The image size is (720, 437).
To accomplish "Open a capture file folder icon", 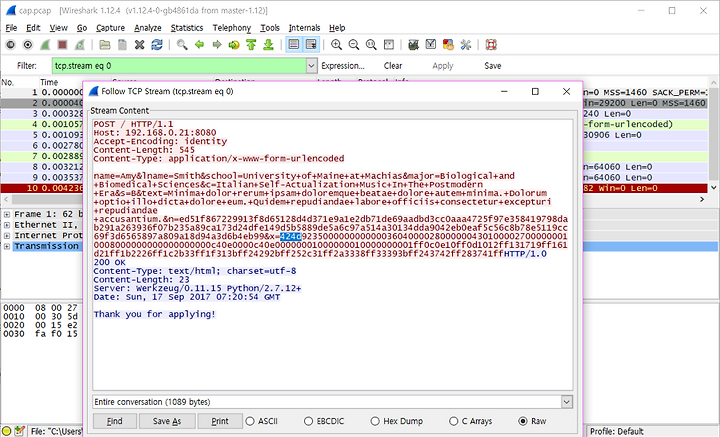I will pos(105,45).
